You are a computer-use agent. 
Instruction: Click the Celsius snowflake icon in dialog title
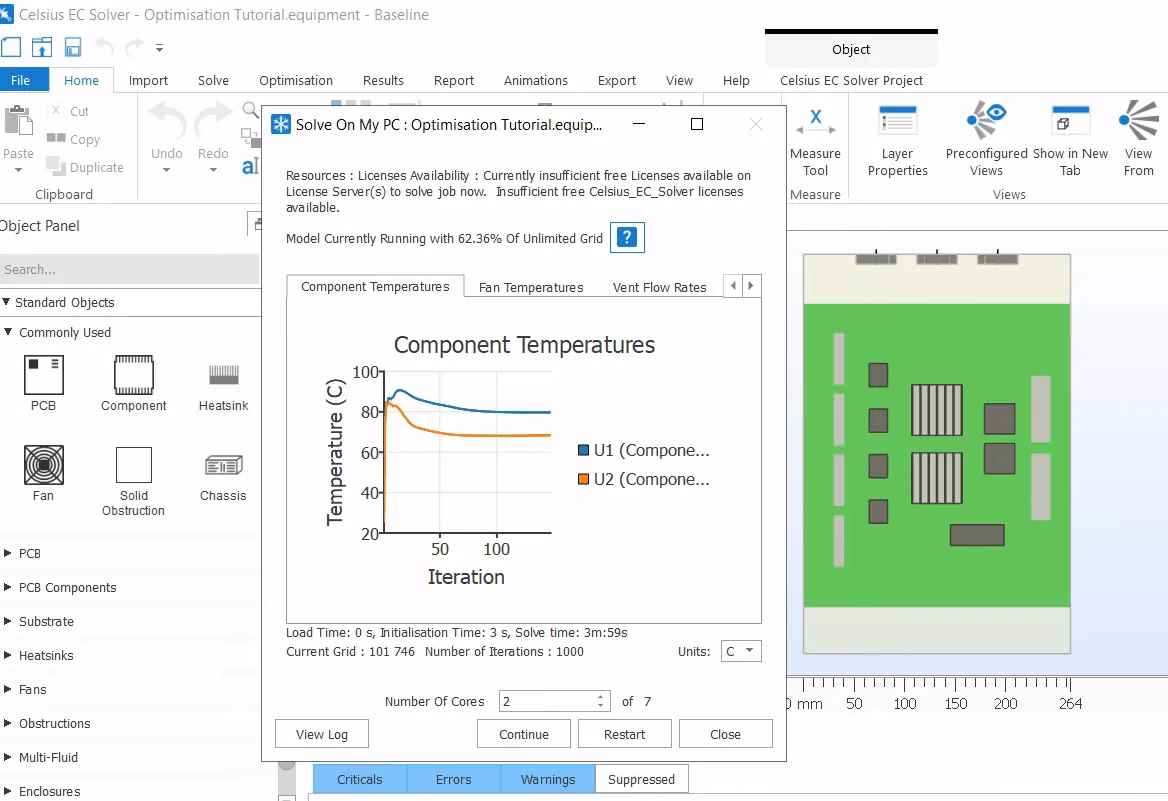[281, 124]
